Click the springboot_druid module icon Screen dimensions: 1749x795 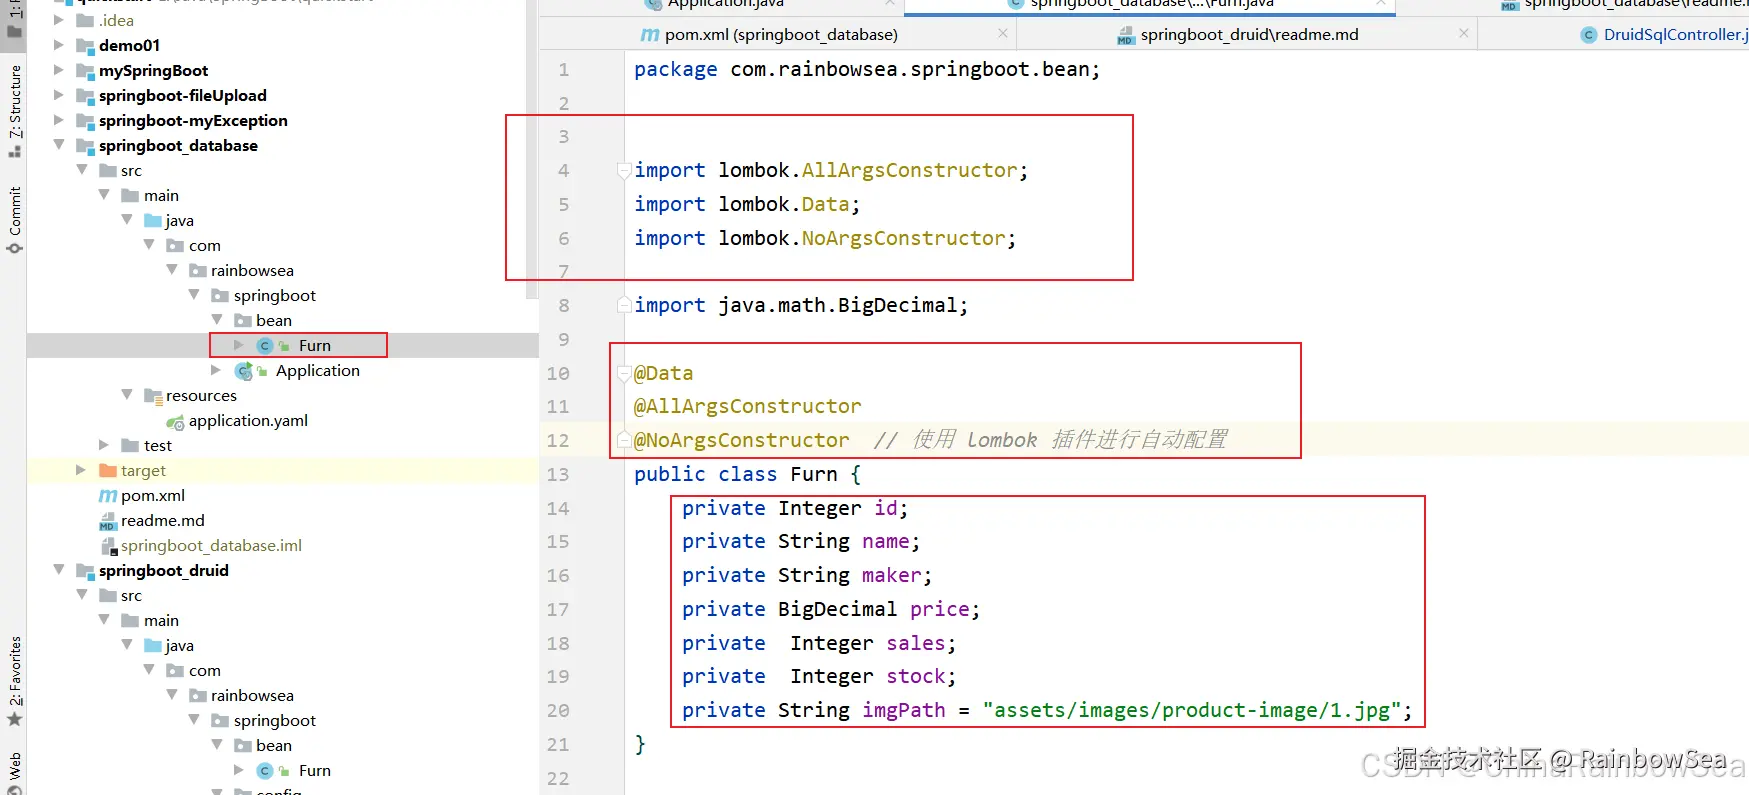85,570
